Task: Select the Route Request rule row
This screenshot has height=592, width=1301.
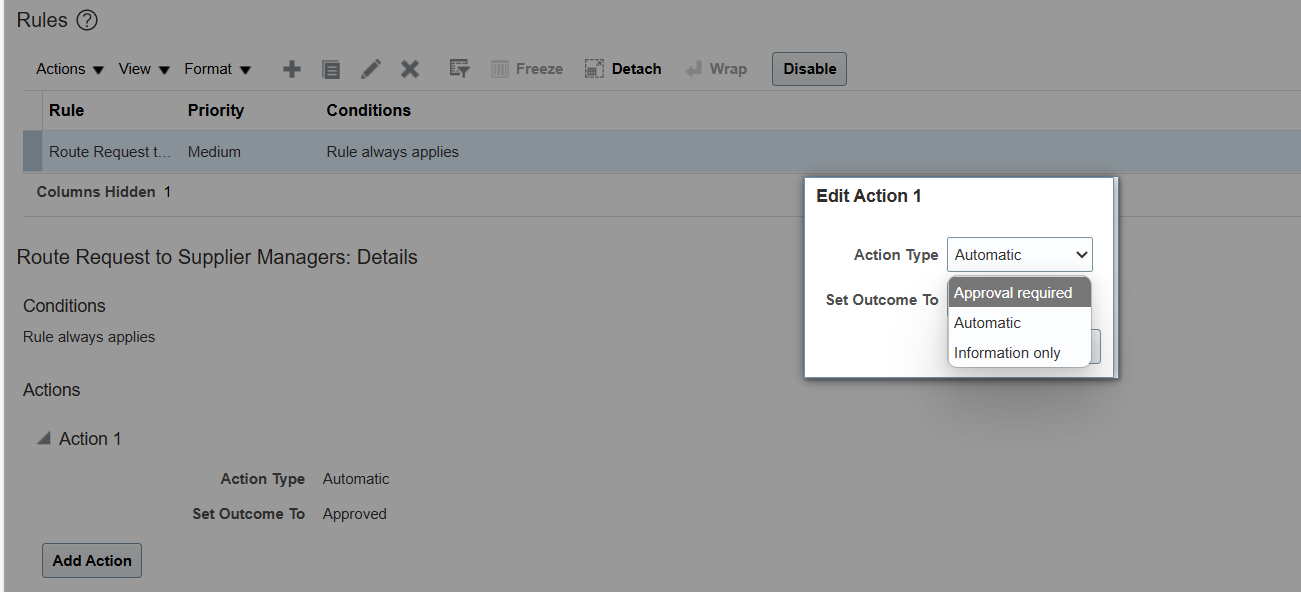Action: point(661,152)
